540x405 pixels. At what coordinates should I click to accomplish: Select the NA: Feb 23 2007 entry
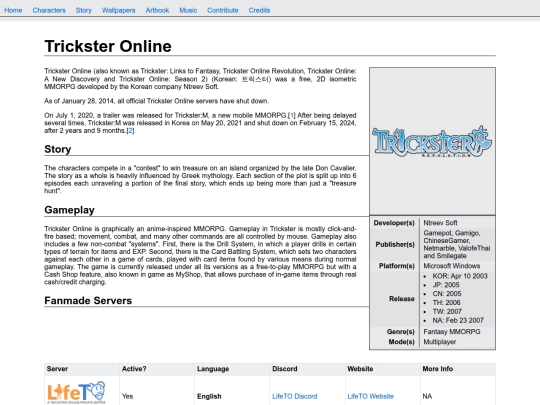click(458, 321)
